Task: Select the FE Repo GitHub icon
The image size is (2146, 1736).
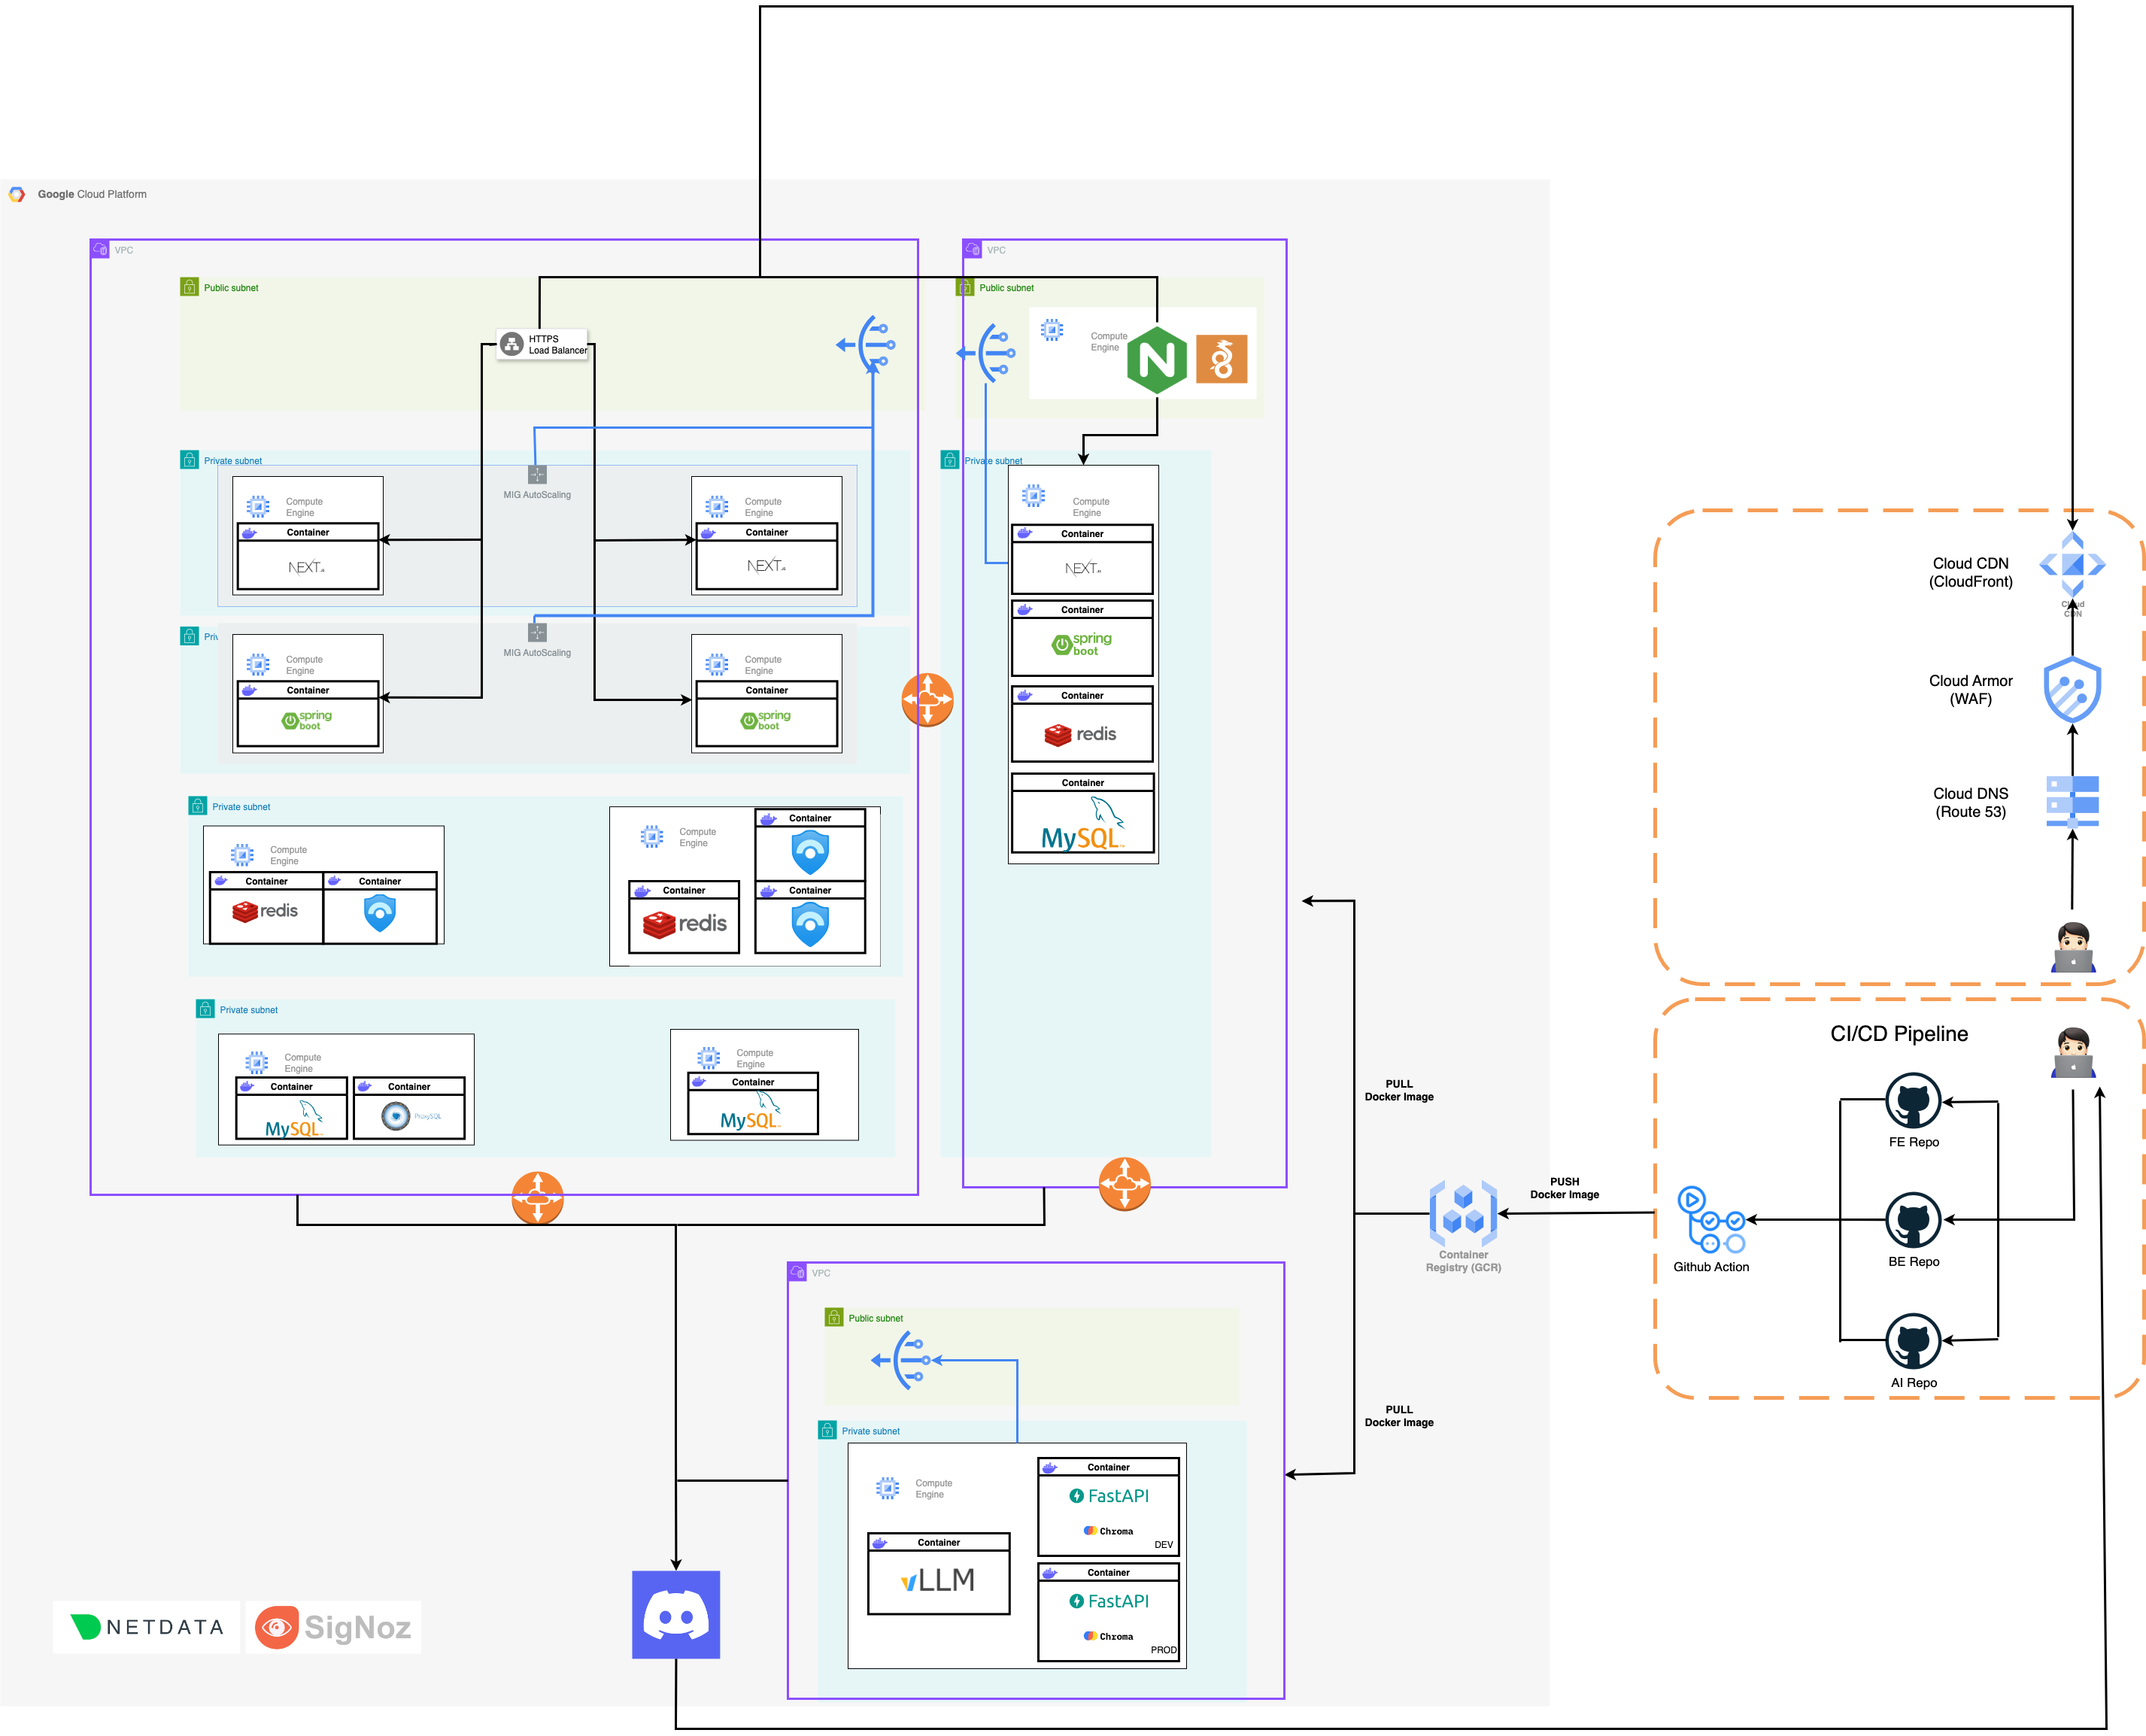Action: [x=1912, y=1101]
